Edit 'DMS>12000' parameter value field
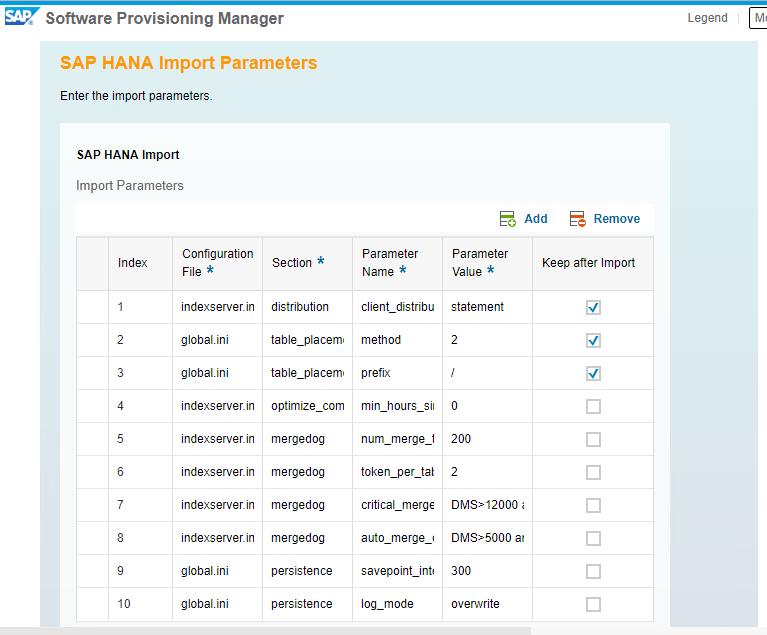 pos(487,505)
